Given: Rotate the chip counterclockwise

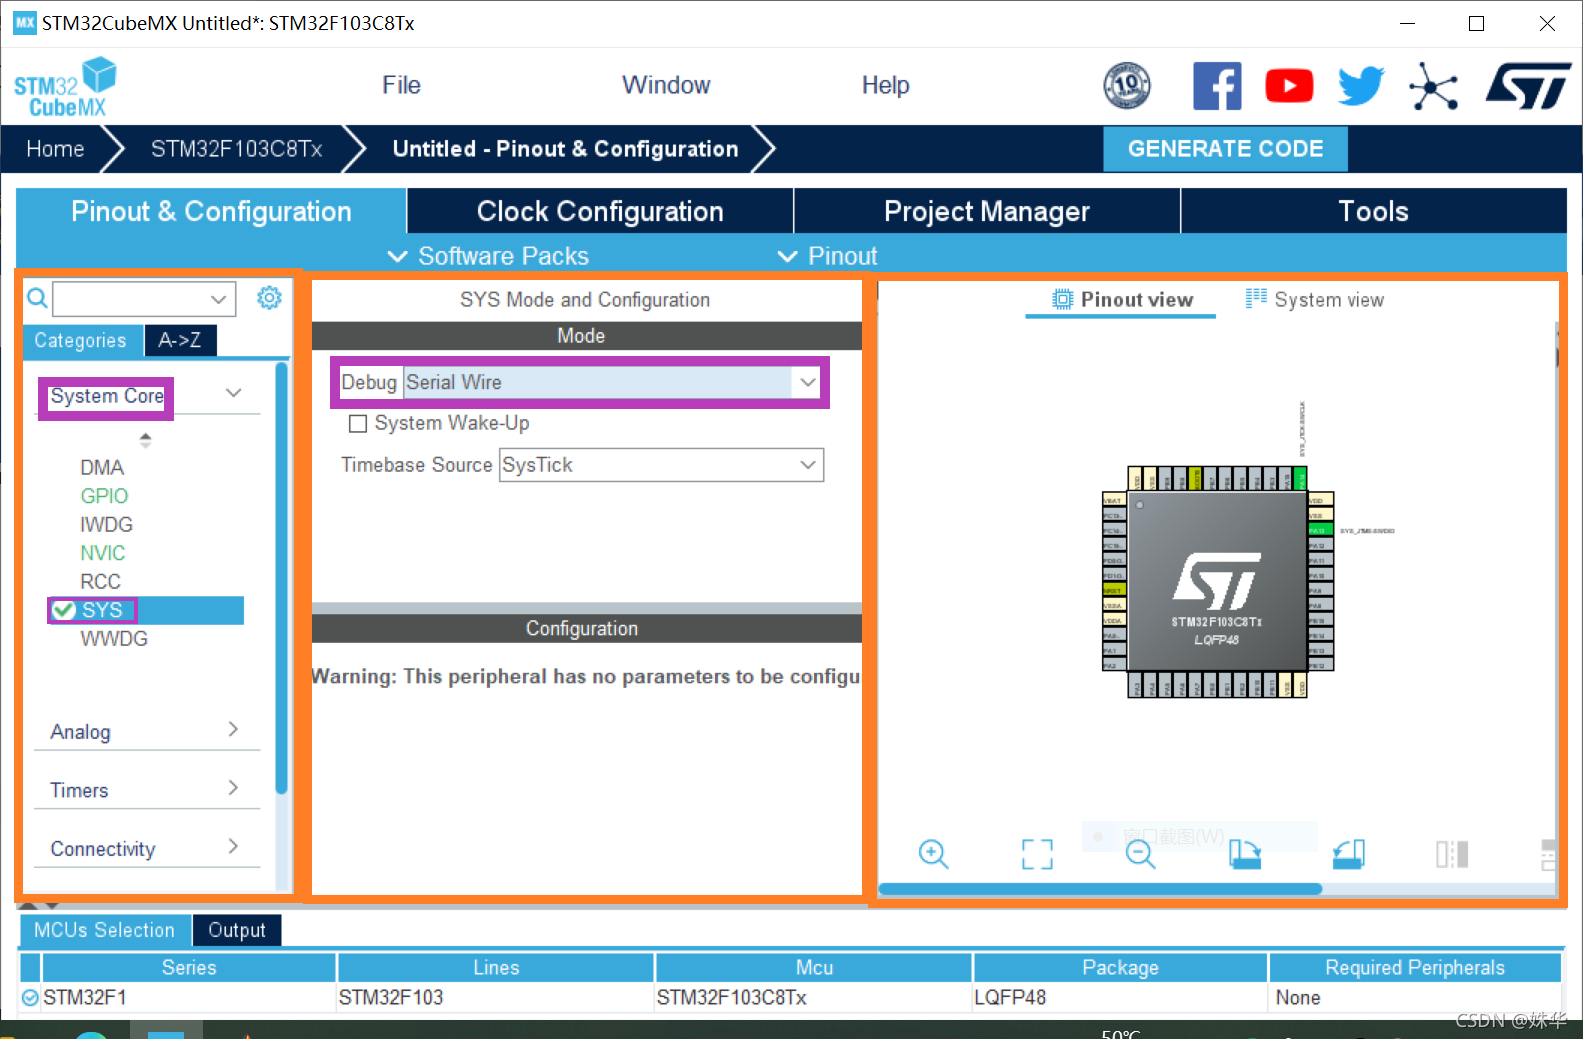Looking at the screenshot, I should pyautogui.click(x=1348, y=854).
